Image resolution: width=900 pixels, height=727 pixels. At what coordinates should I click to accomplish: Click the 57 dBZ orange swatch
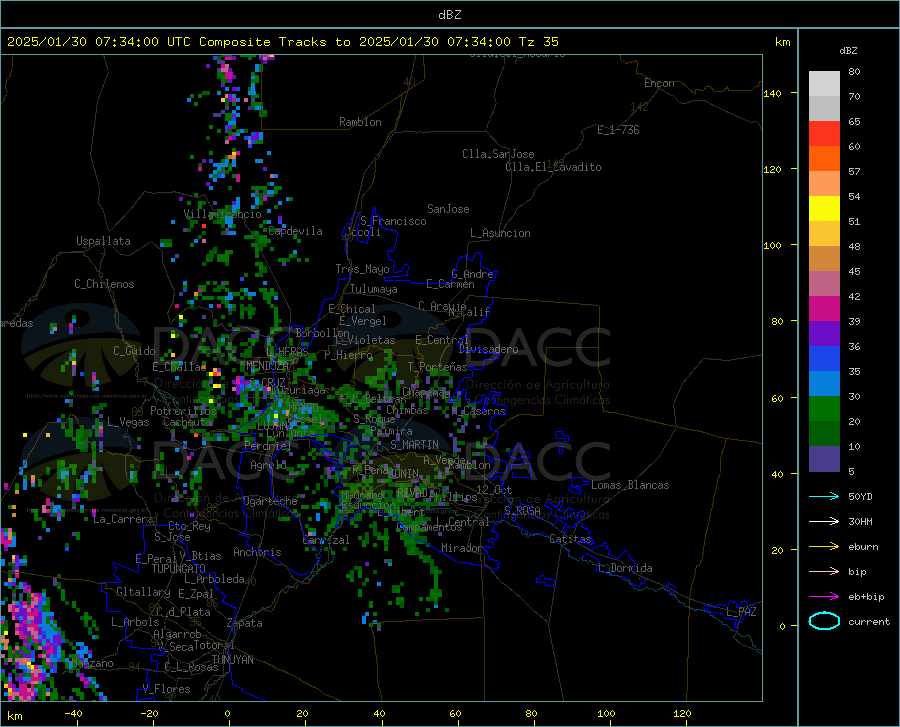point(824,159)
